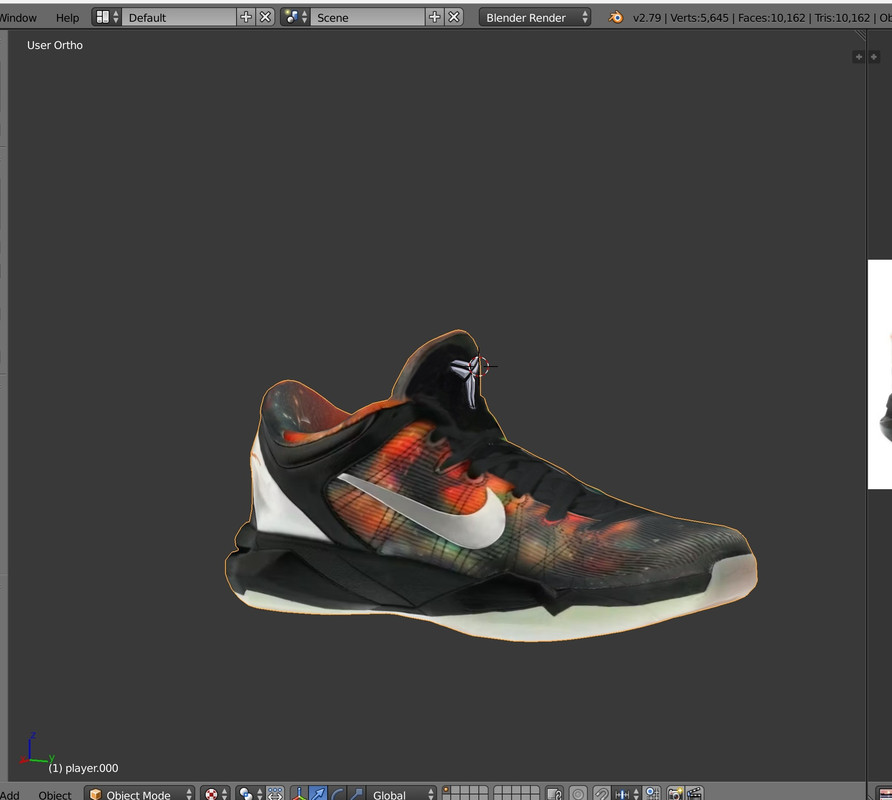
Task: Click the (1) player.000 object label
Action: click(x=83, y=768)
